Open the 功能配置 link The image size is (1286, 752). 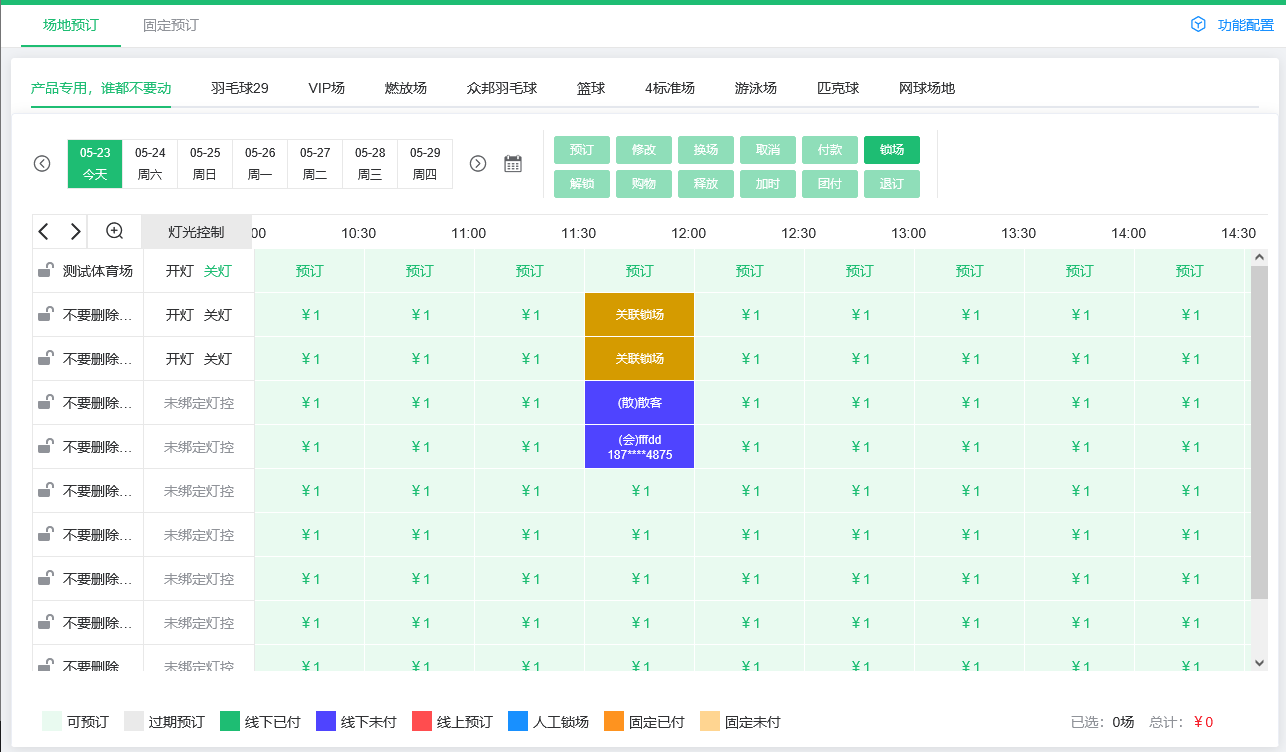click(x=1245, y=25)
